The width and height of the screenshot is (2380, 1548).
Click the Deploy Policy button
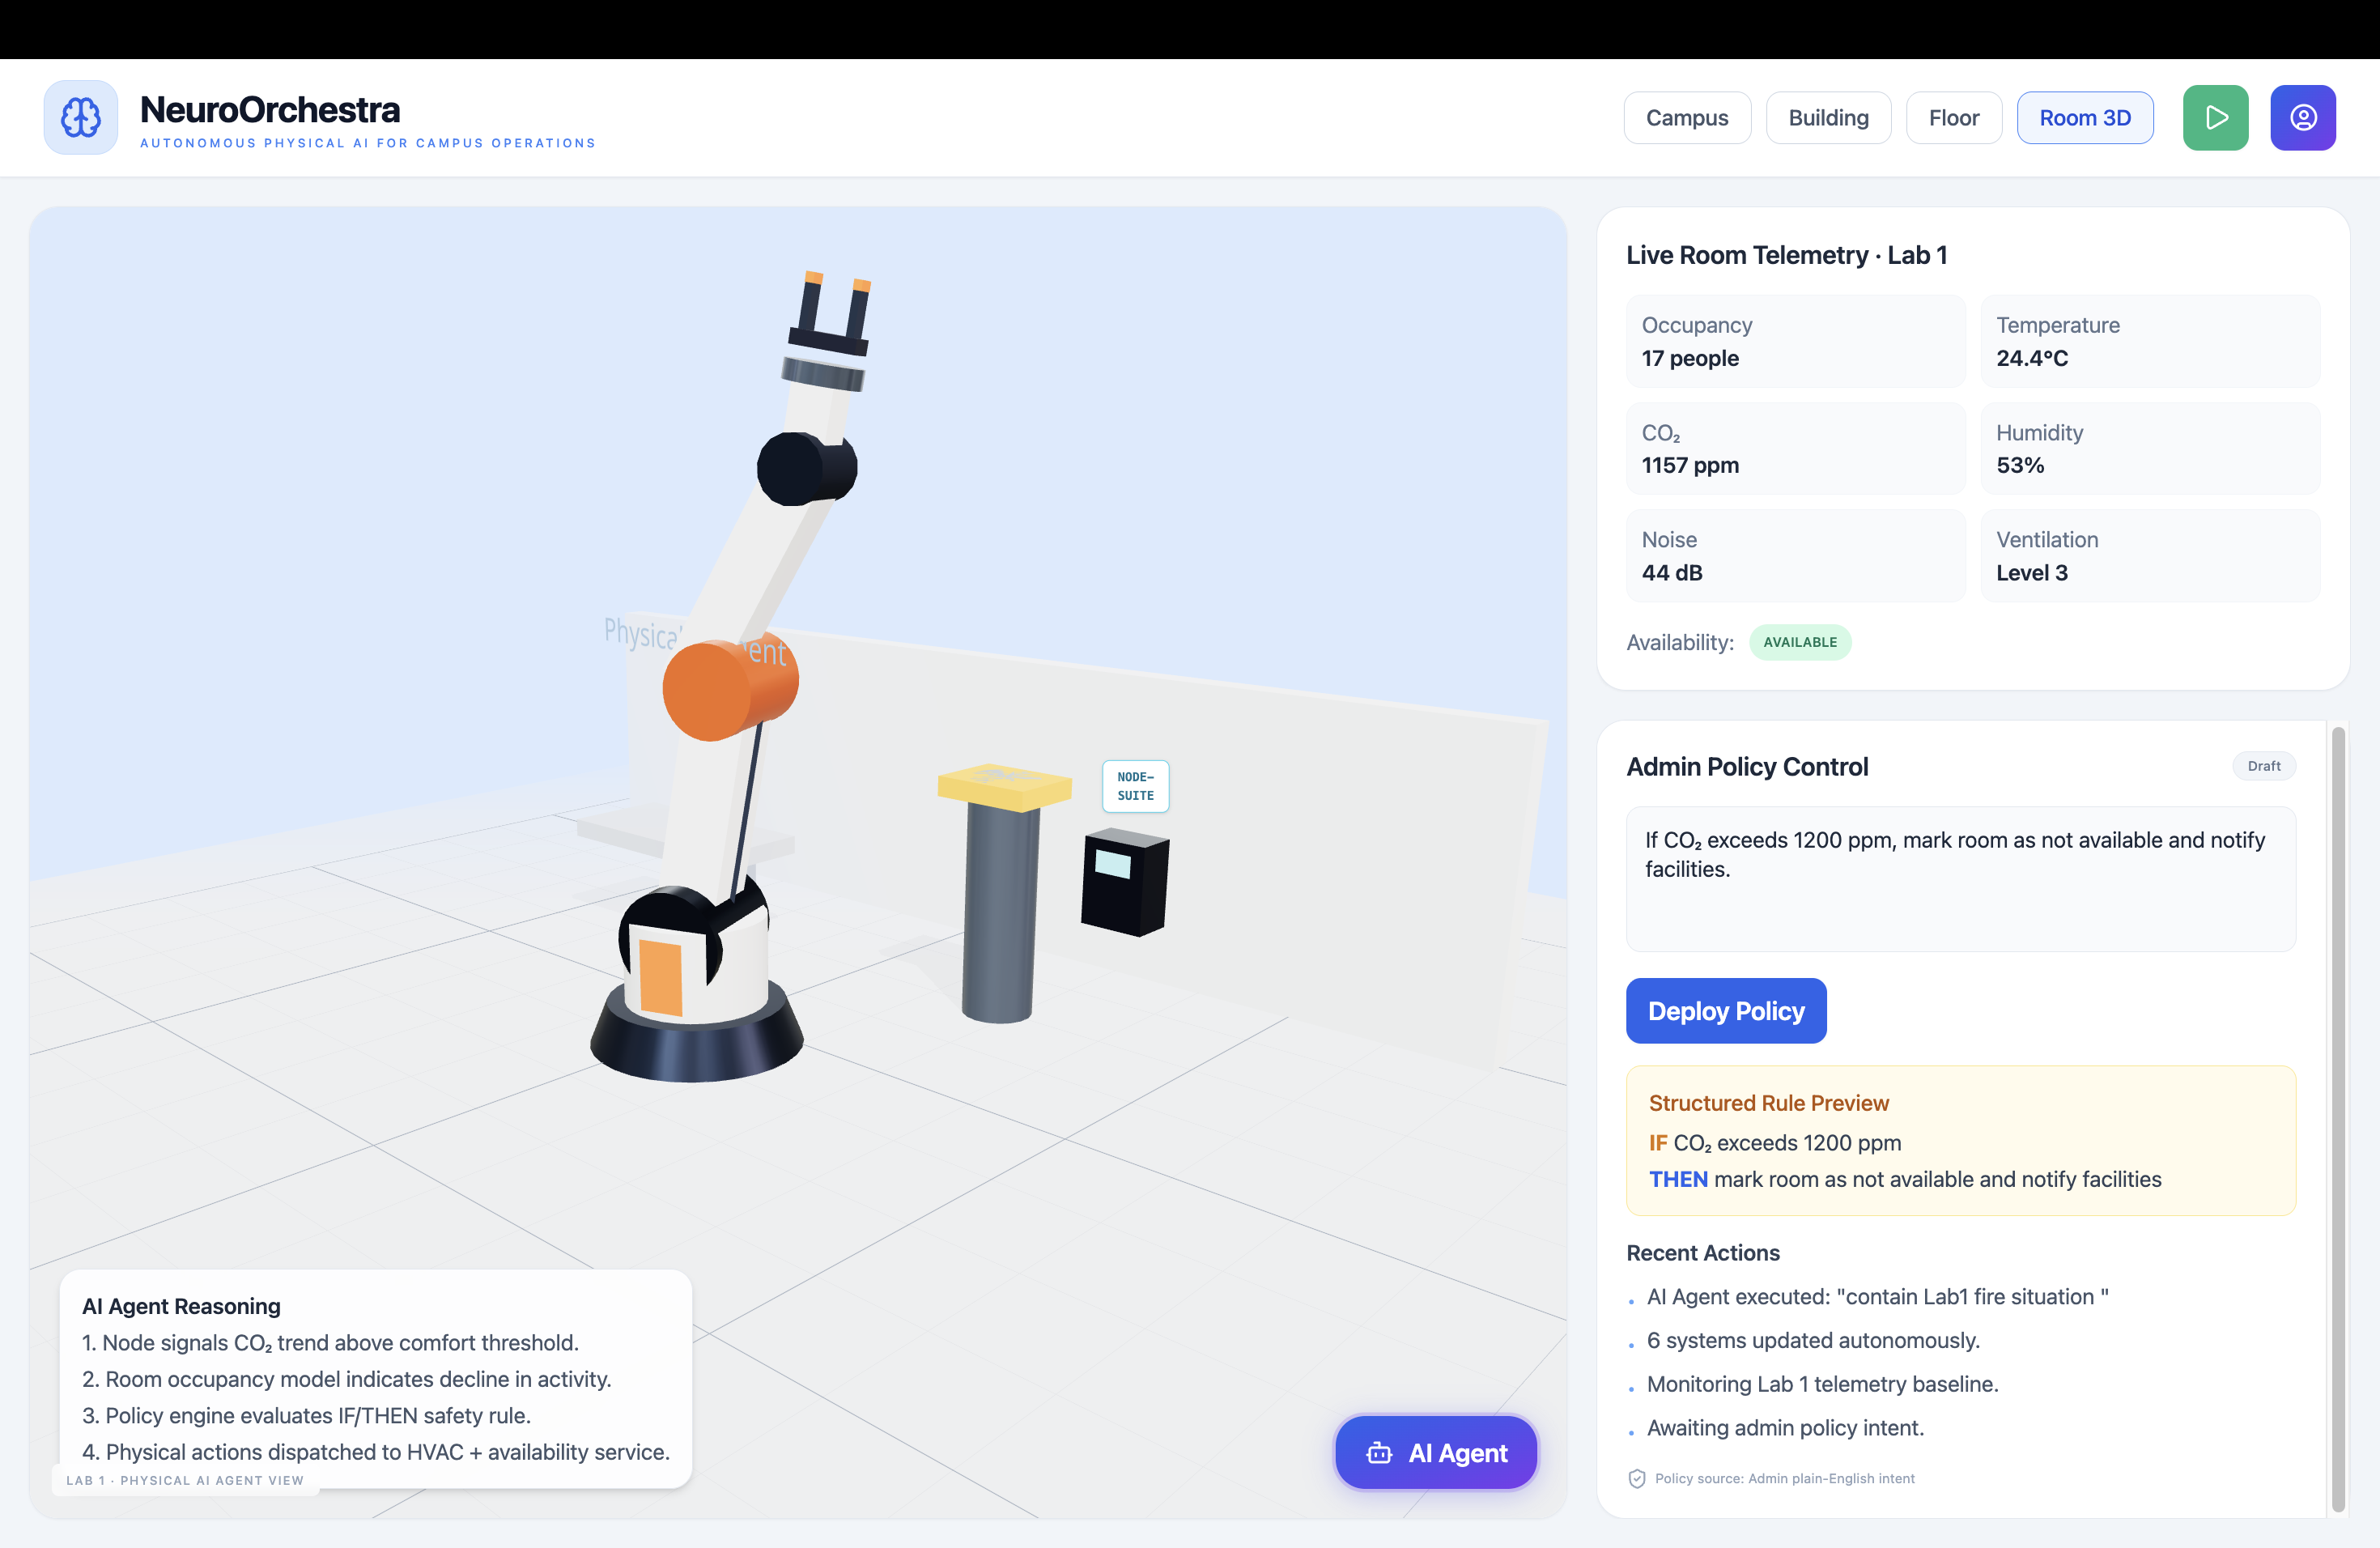click(x=1725, y=1011)
